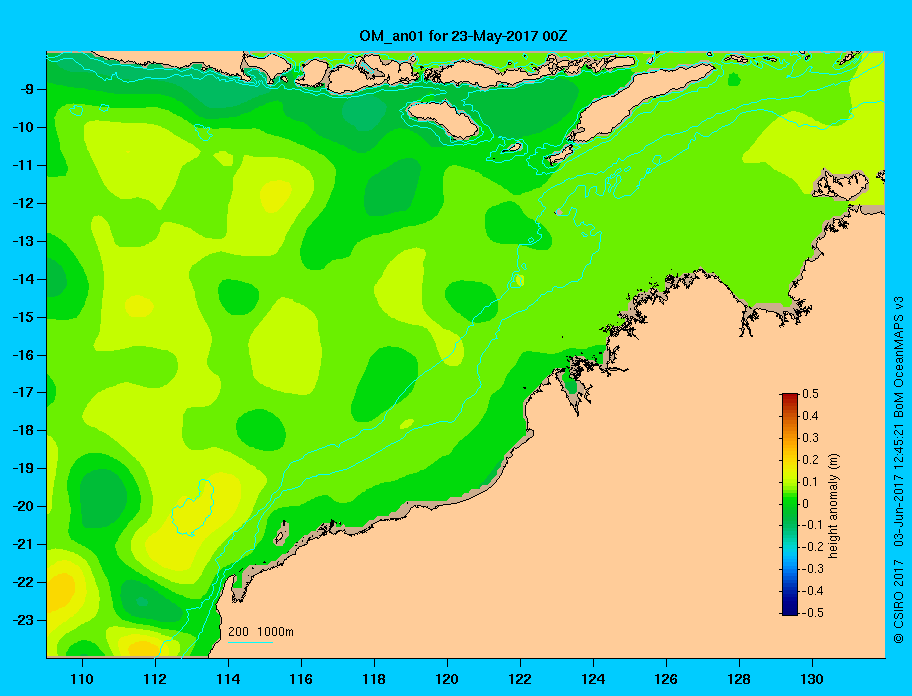
Task: Click the colorbar value 0.5 at top
Action: (810, 394)
